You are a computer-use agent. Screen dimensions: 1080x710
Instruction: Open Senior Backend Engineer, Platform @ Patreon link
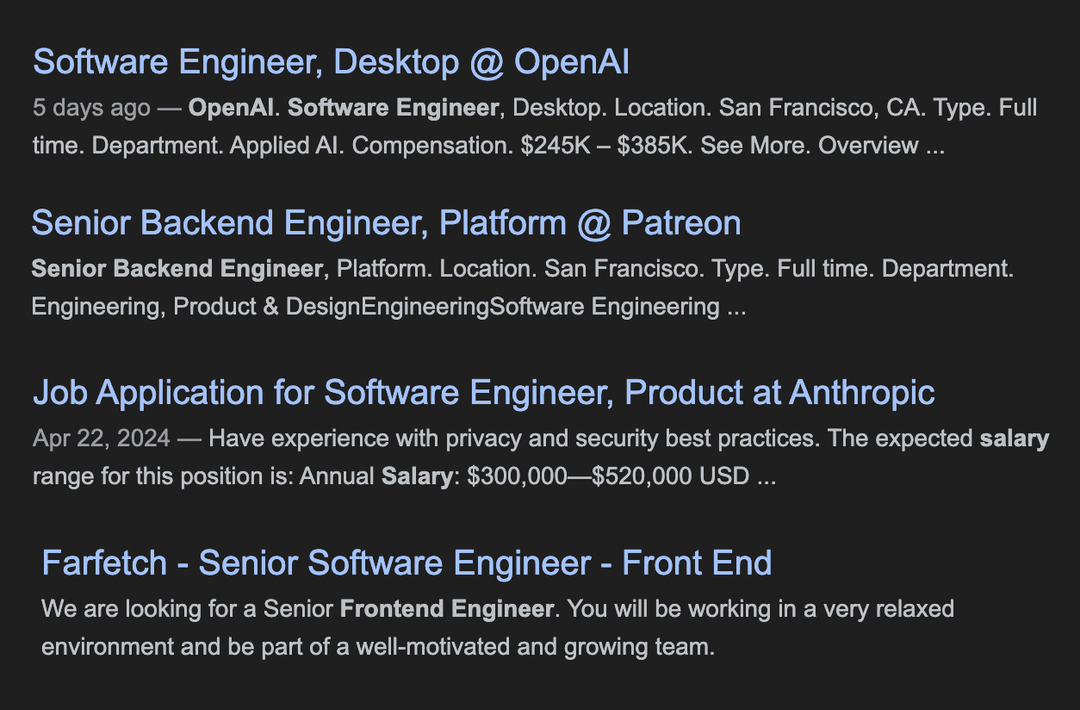tap(386, 222)
